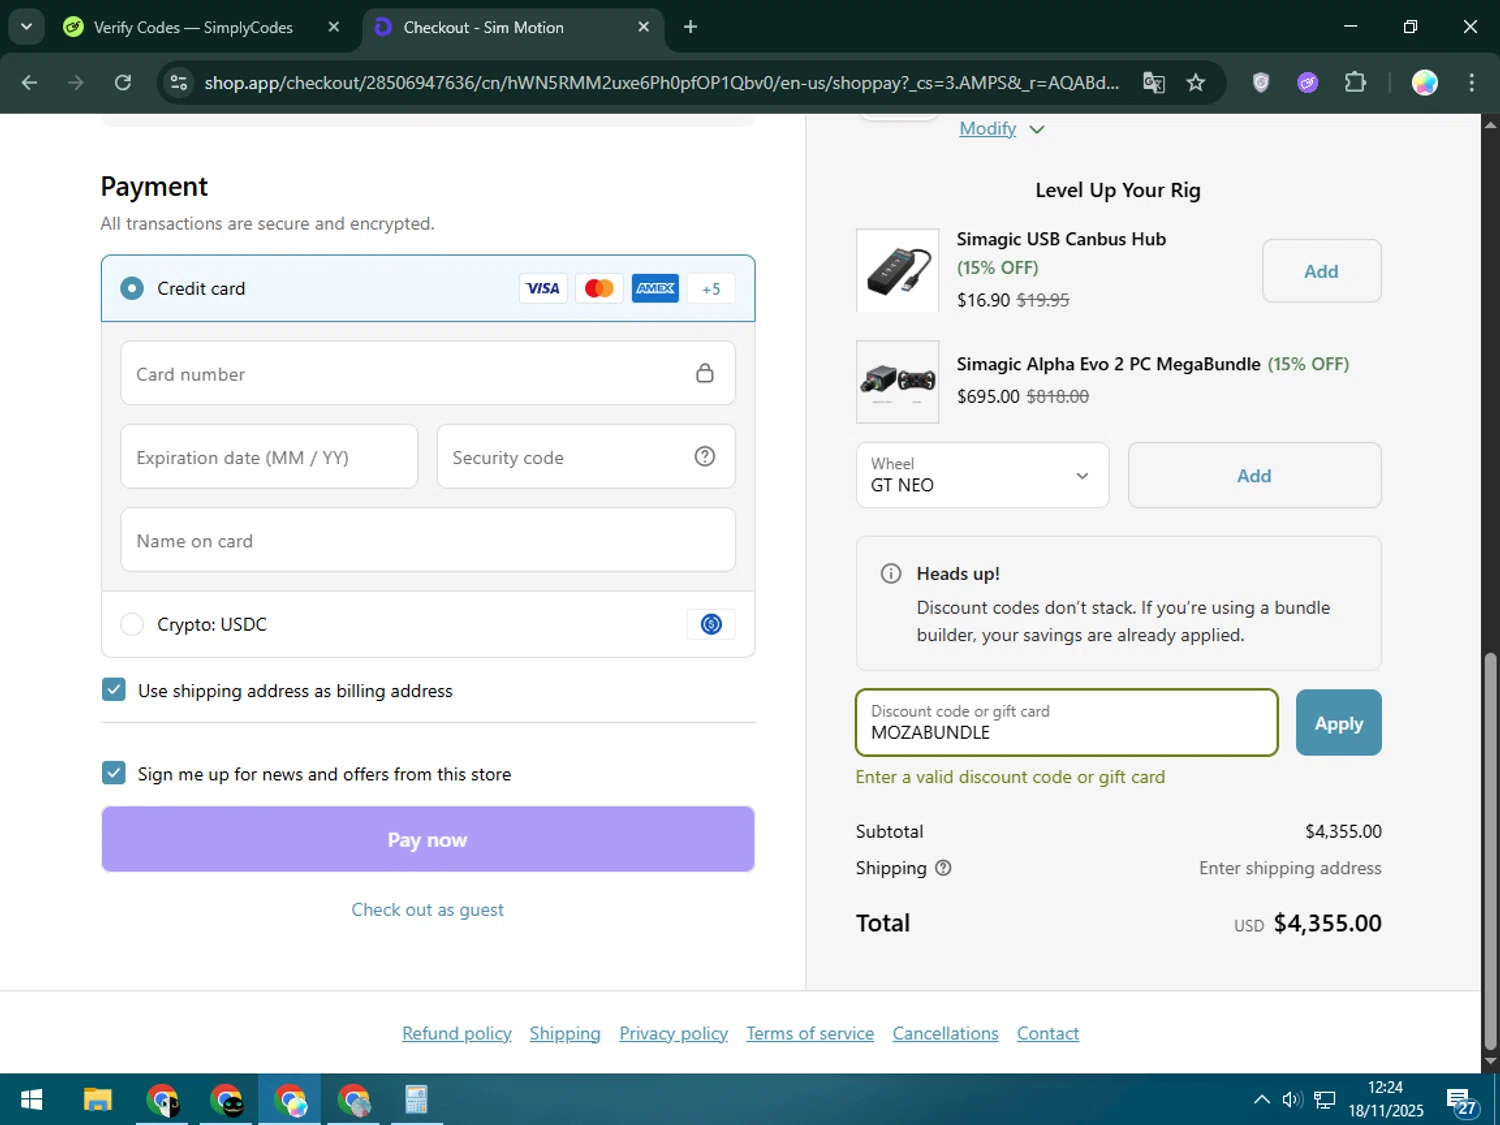Click the Alpha Evo 2 MegaBundle thumbnail

click(898, 381)
